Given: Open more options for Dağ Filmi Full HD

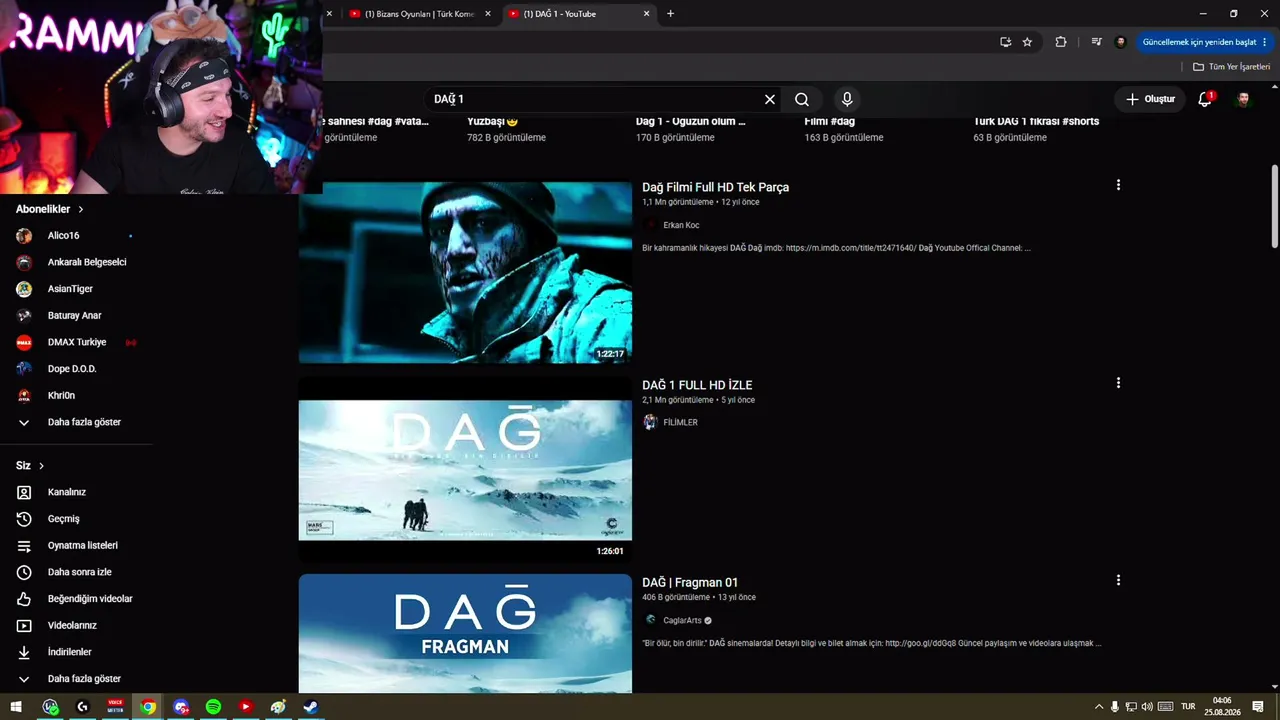Looking at the screenshot, I should (x=1118, y=185).
